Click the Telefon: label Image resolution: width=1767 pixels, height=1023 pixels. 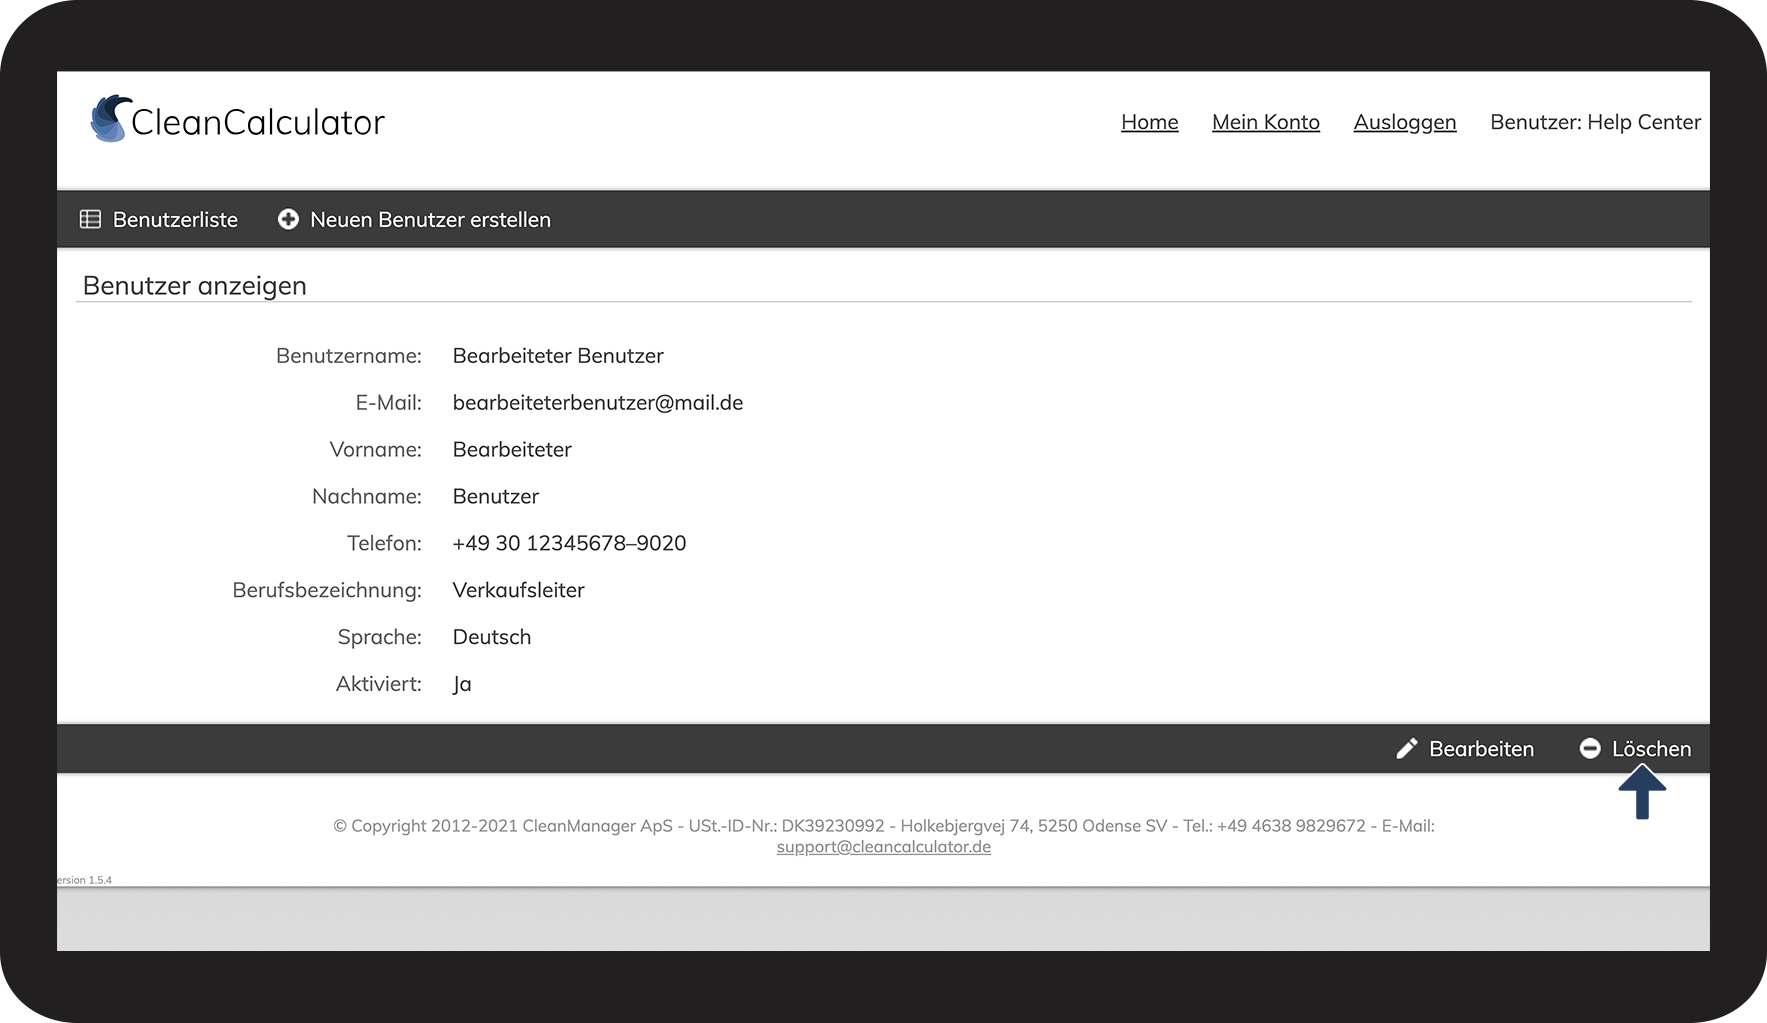click(384, 543)
